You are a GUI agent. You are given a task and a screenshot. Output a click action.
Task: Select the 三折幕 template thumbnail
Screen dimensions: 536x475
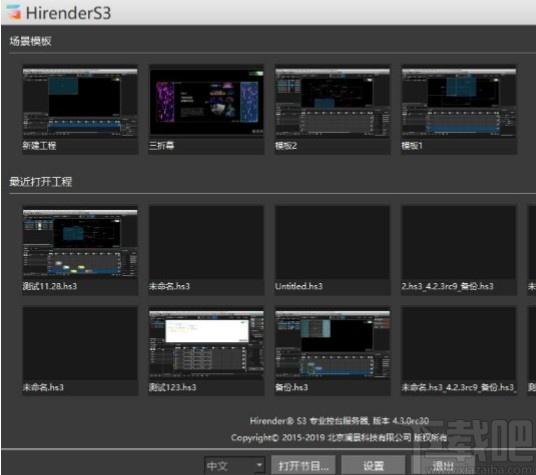point(206,102)
